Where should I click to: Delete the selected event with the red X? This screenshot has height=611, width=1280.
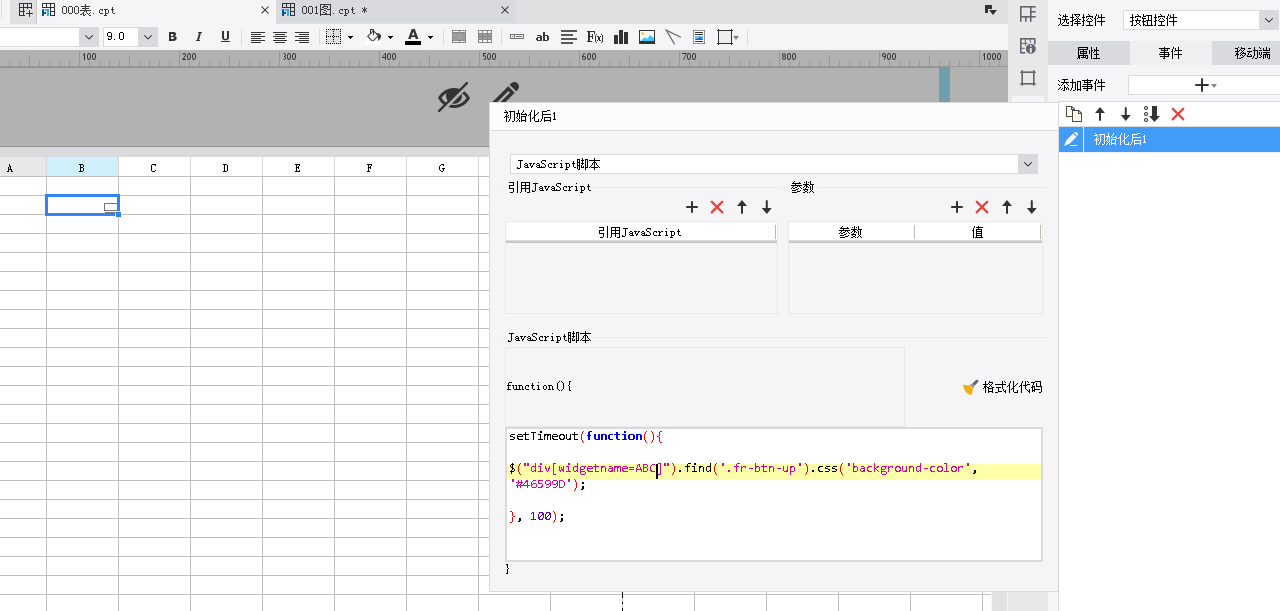click(1178, 114)
